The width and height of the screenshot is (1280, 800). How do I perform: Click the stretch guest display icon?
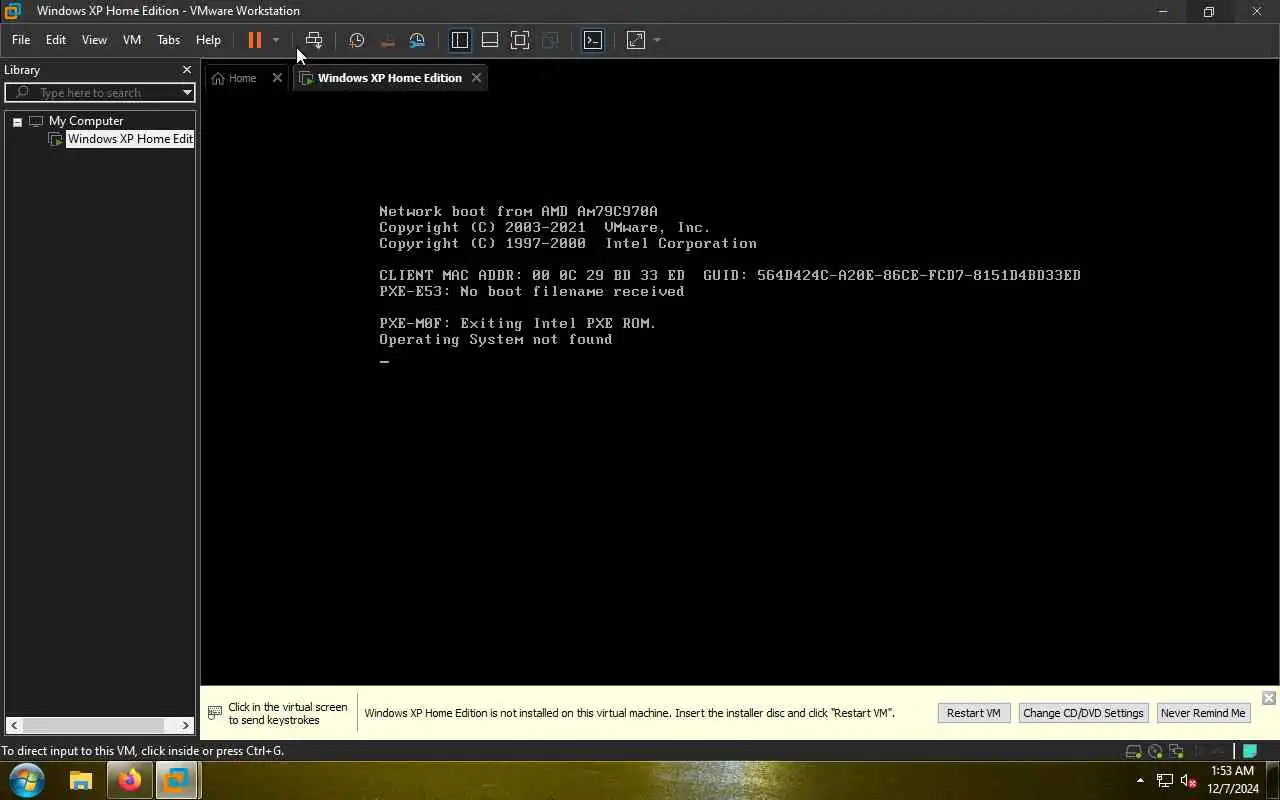(x=636, y=40)
